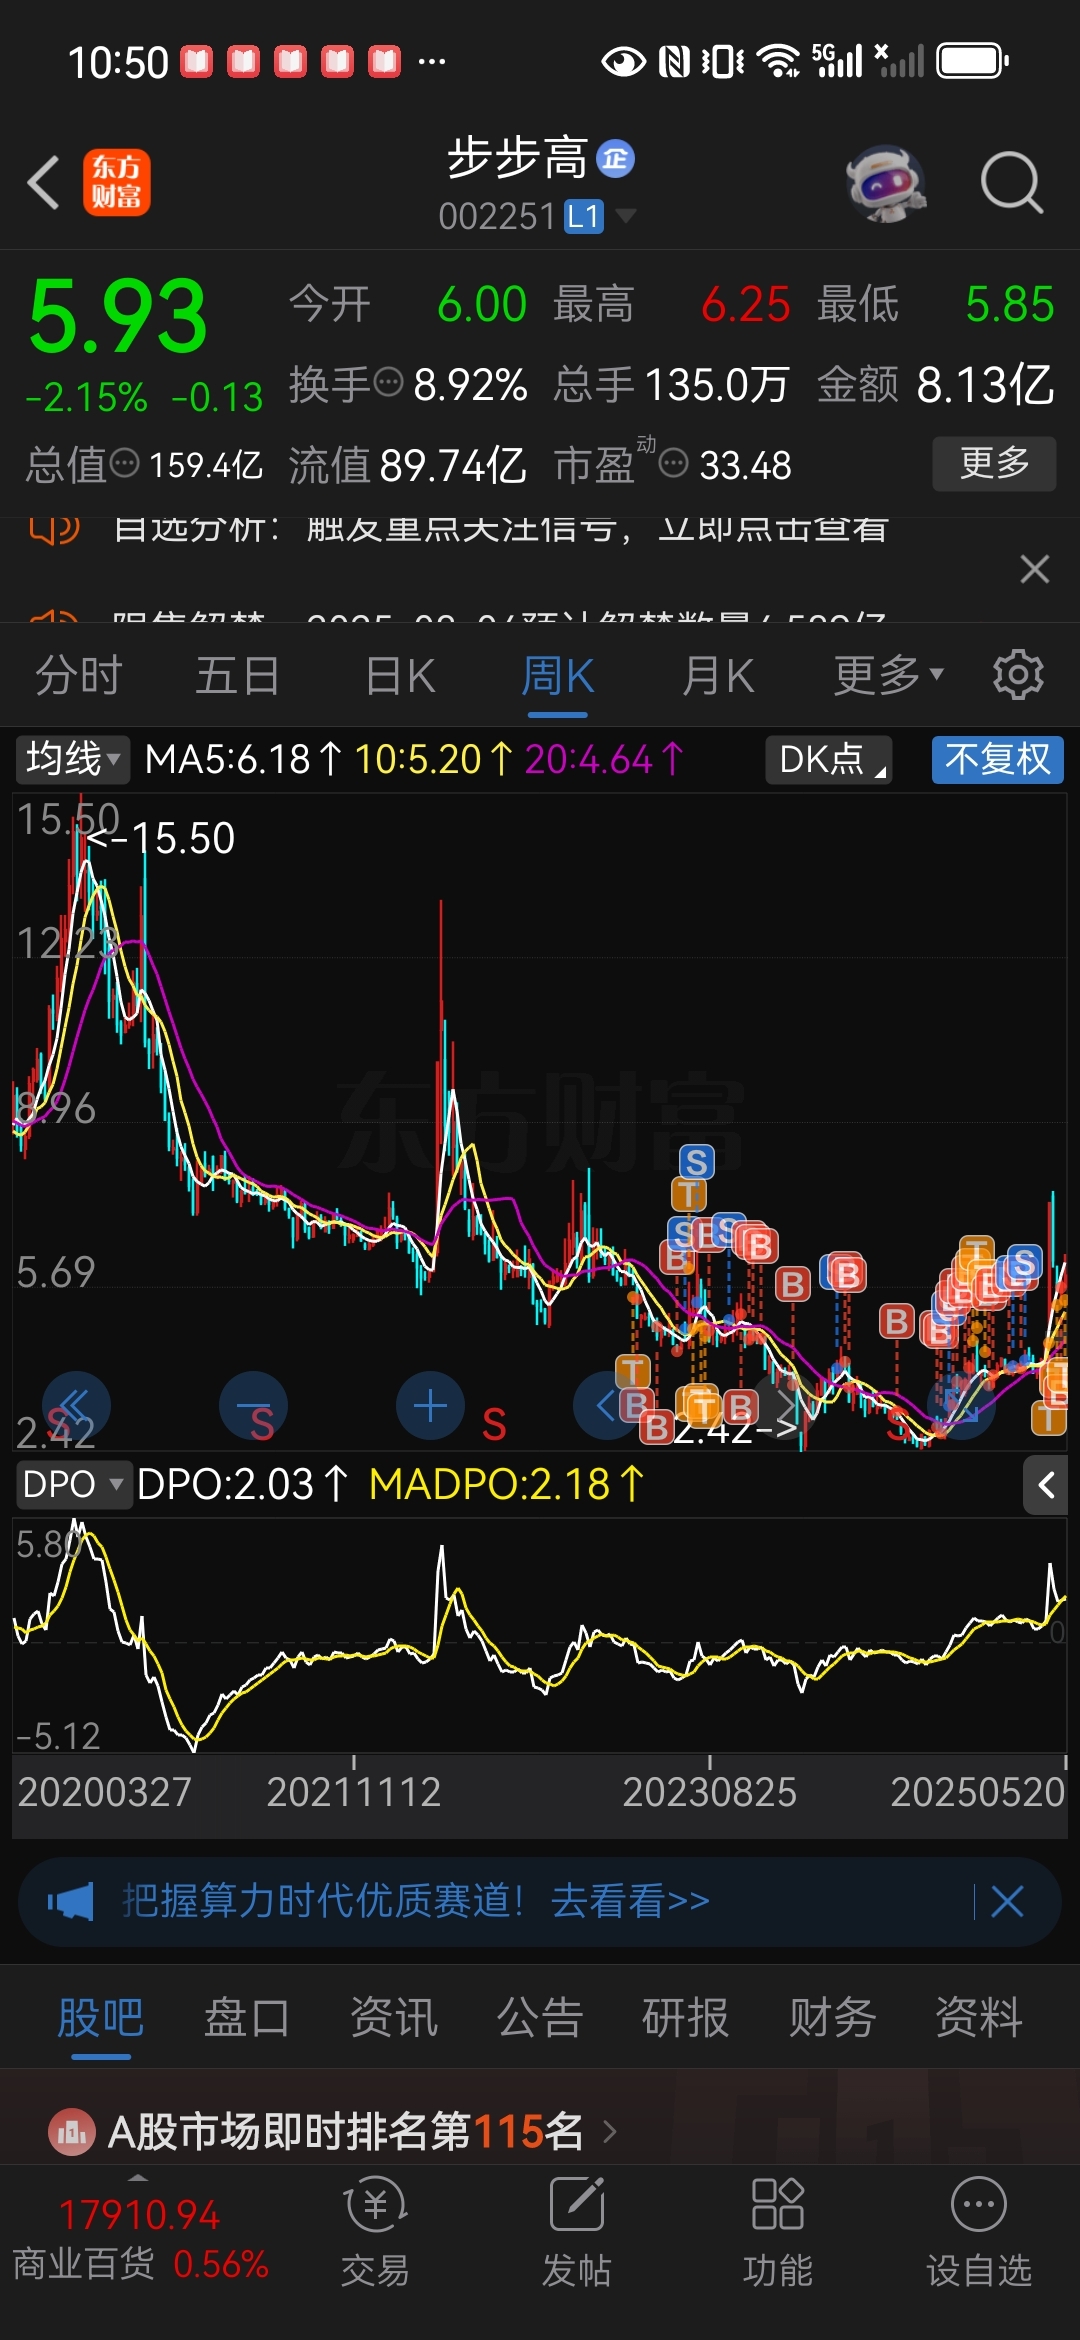Viewport: 1080px width, 2340px height.
Task: Tap the back arrow icon
Action: pos(44,183)
